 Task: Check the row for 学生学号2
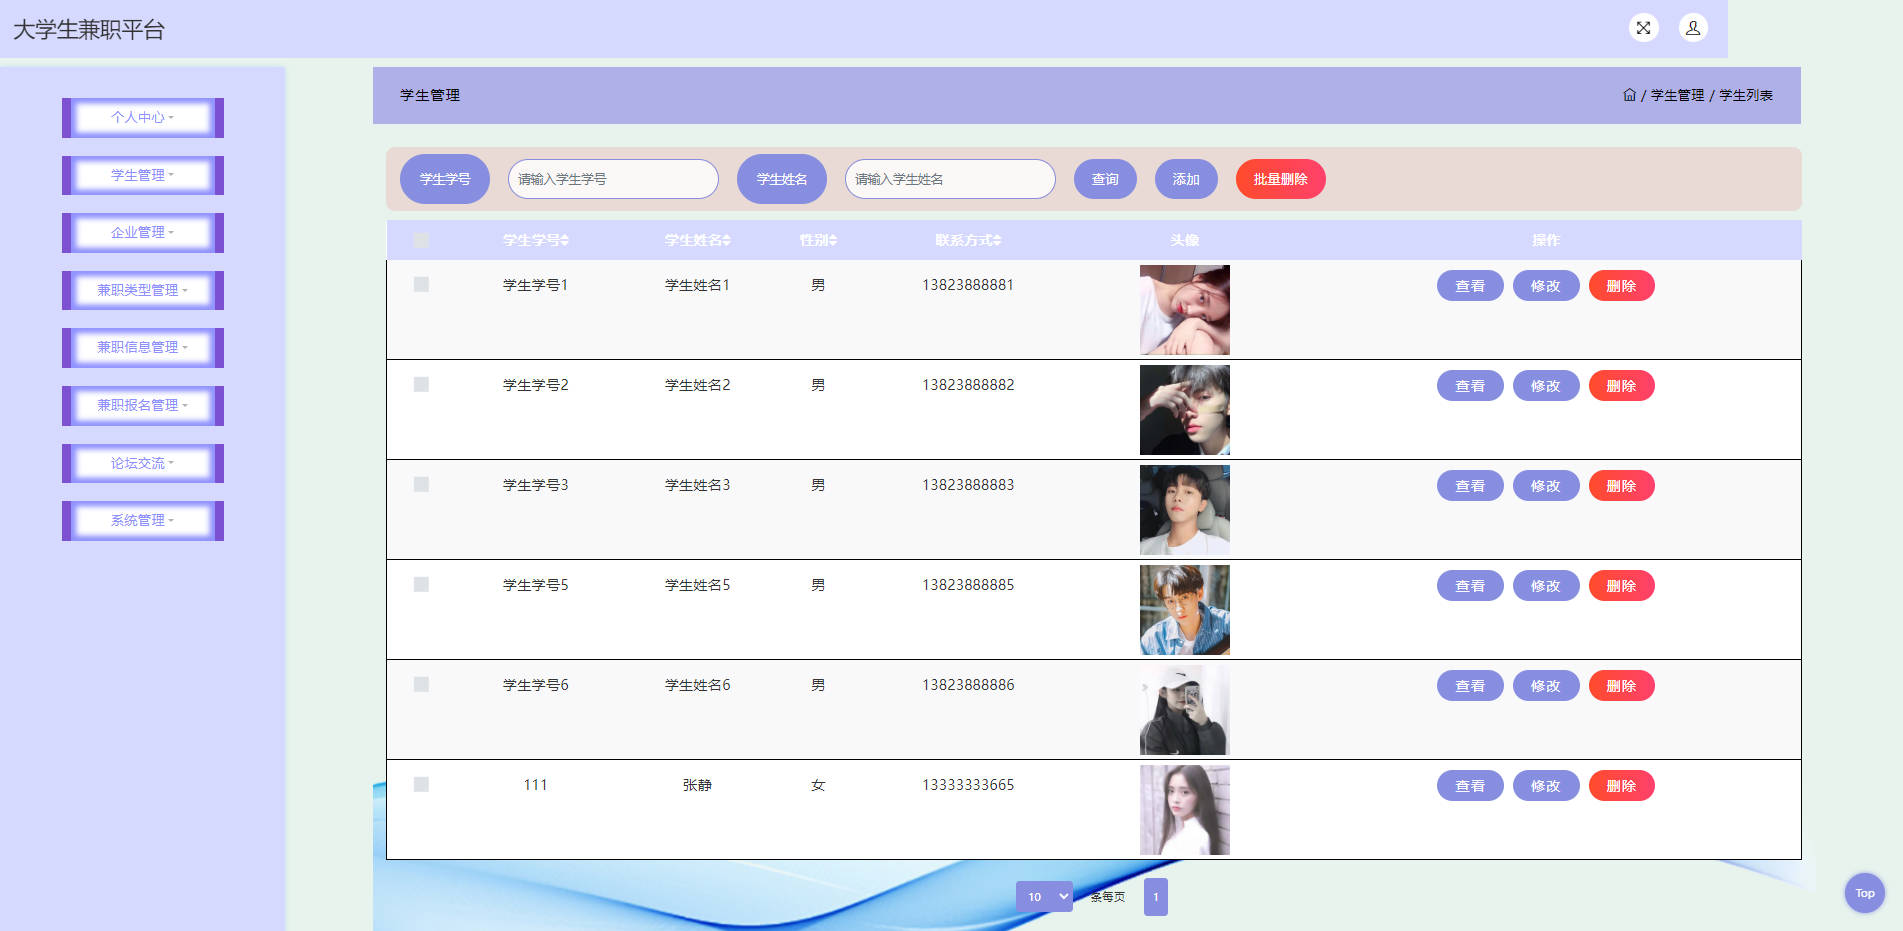point(421,385)
